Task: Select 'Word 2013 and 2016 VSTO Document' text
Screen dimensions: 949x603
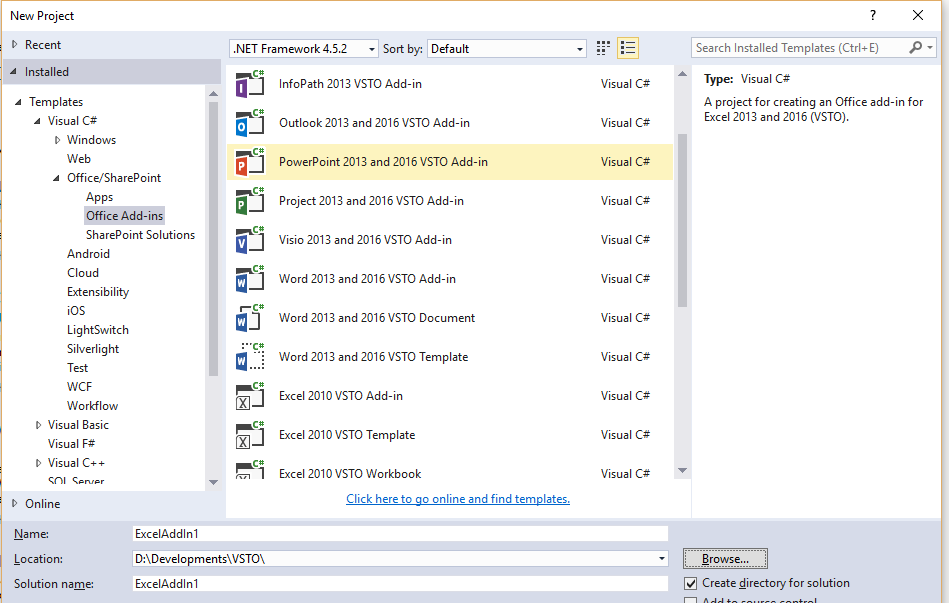Action: [x=376, y=318]
